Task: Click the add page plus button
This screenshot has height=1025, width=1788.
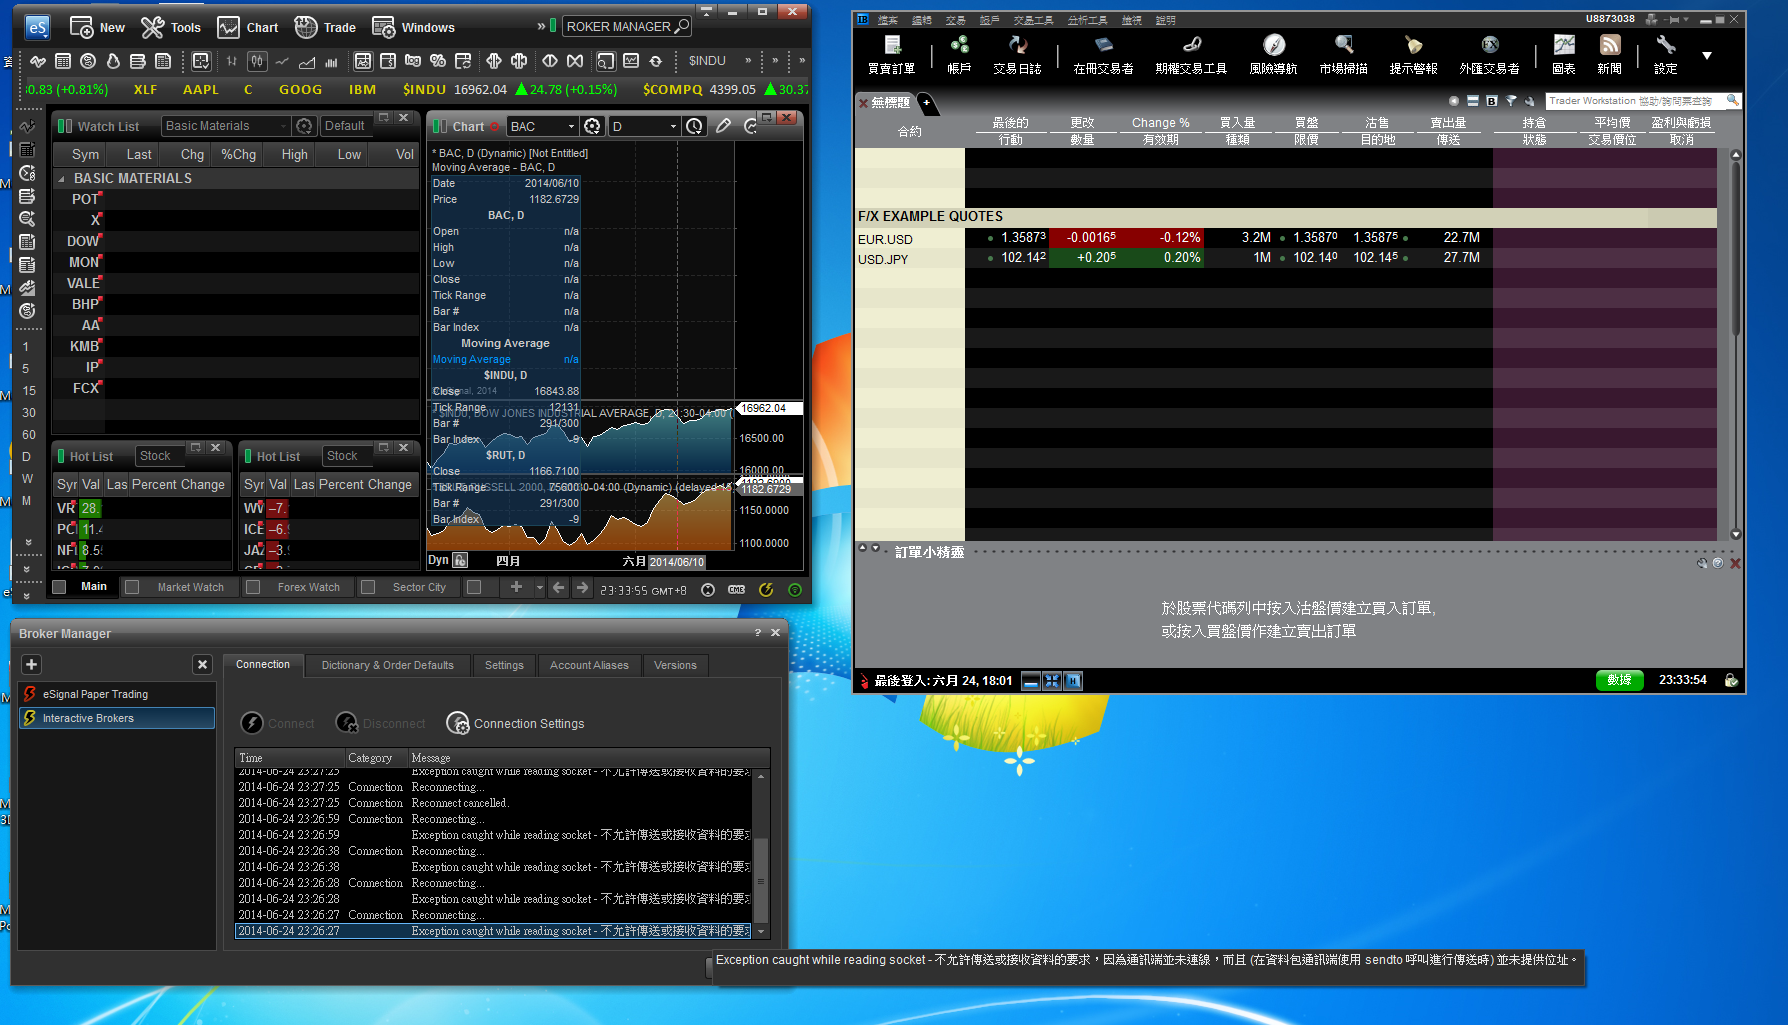Action: pos(516,587)
